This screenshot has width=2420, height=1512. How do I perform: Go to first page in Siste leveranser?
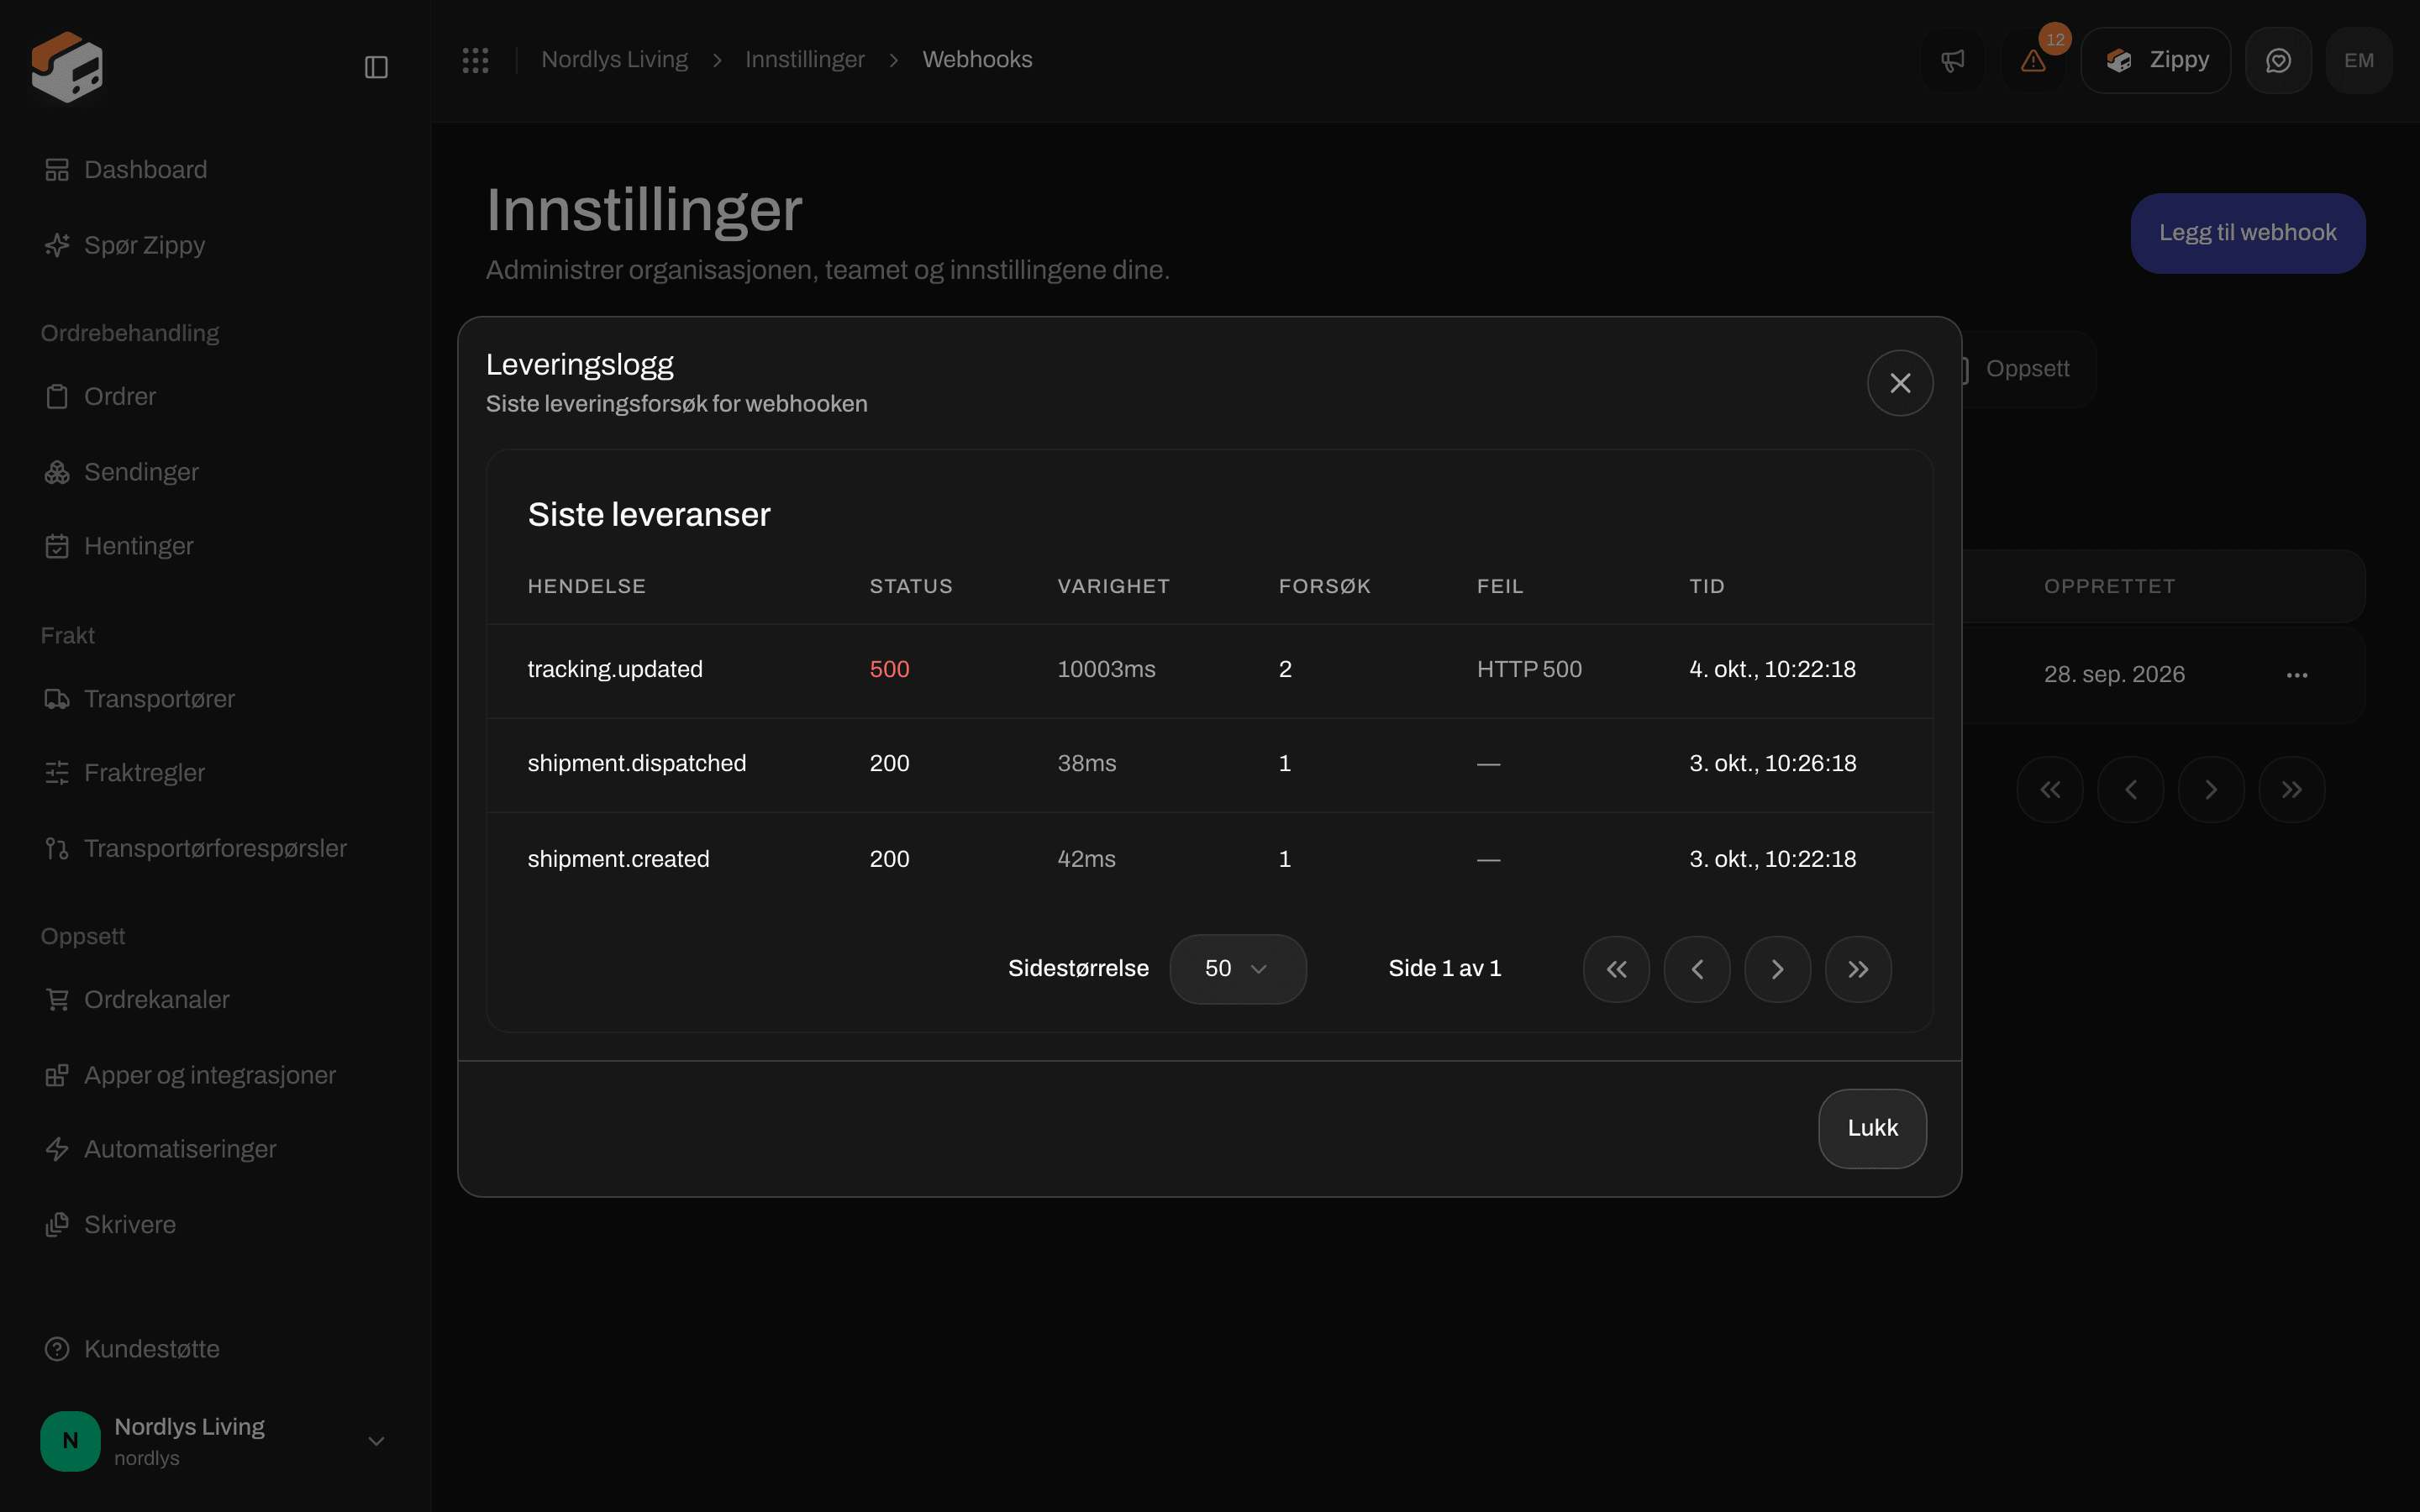(1616, 969)
